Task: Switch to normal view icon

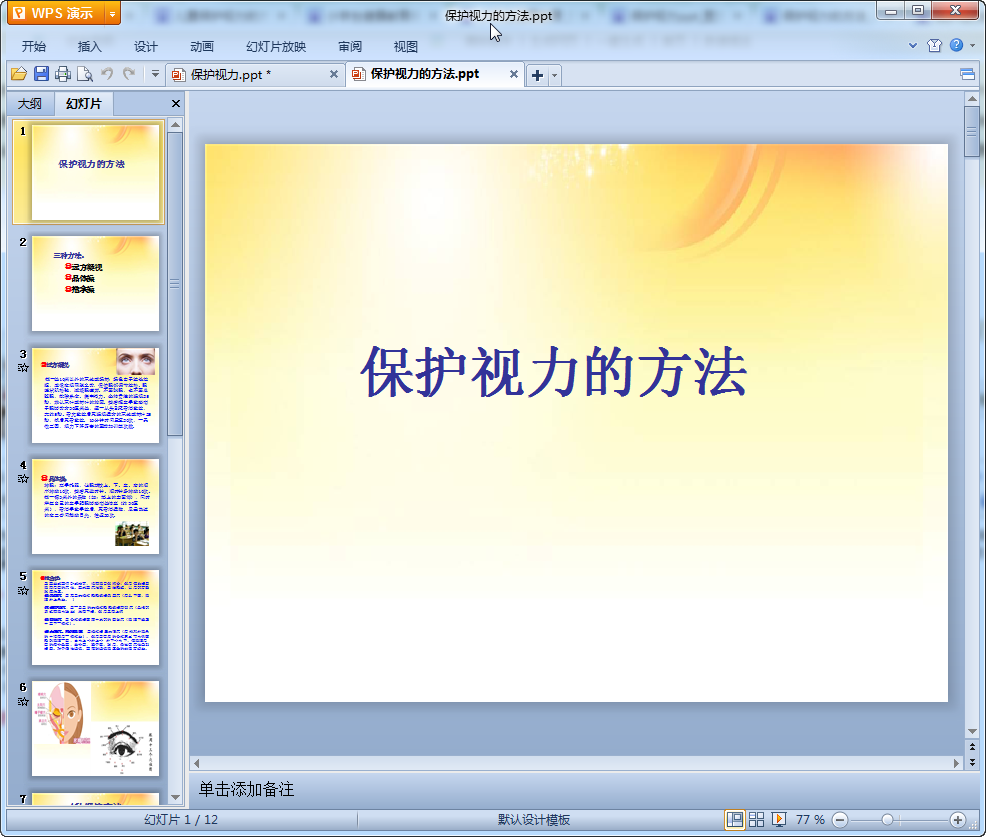Action: (x=734, y=819)
